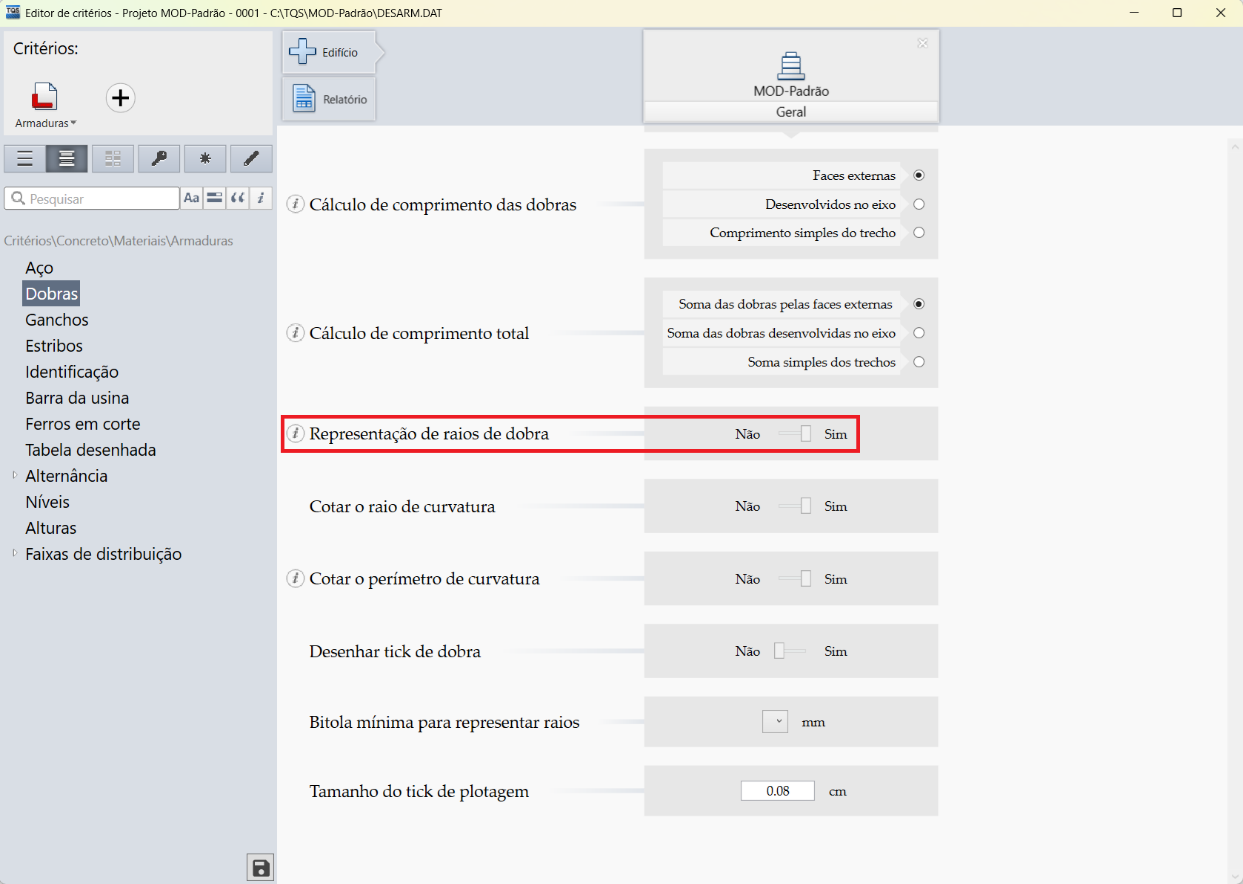Select Faces externas radio button

(919, 175)
